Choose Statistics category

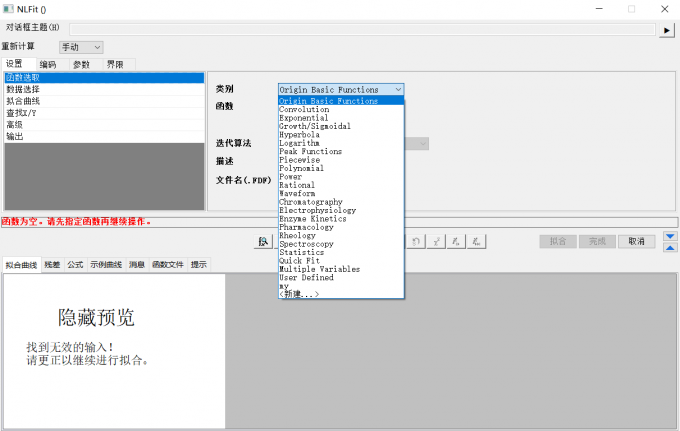coord(341,252)
